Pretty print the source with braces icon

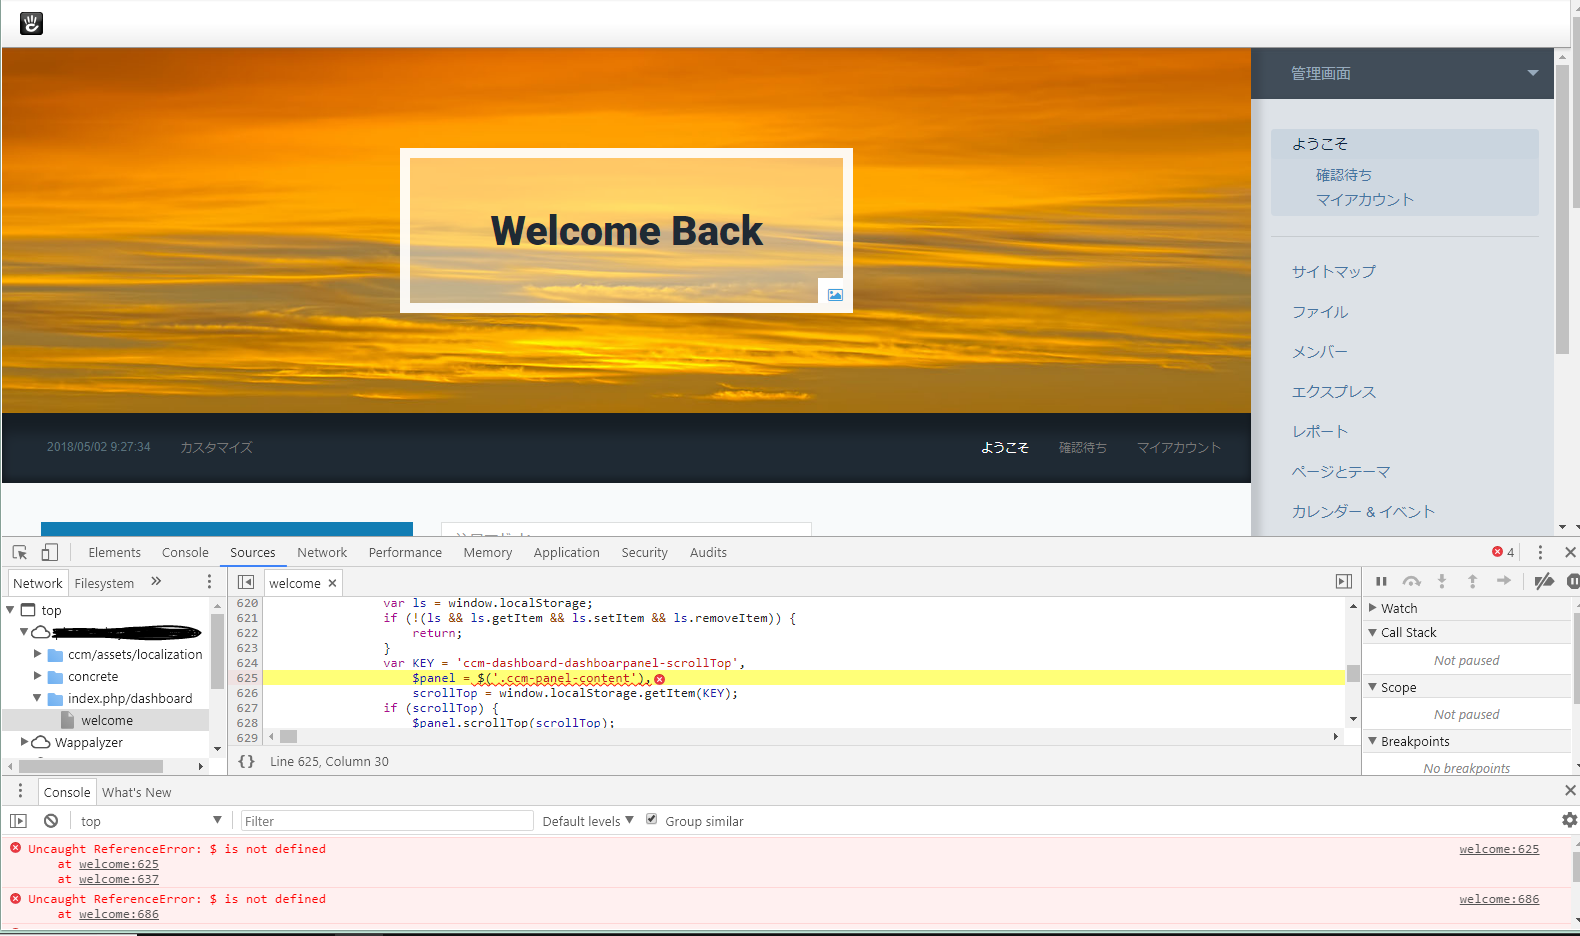(246, 761)
